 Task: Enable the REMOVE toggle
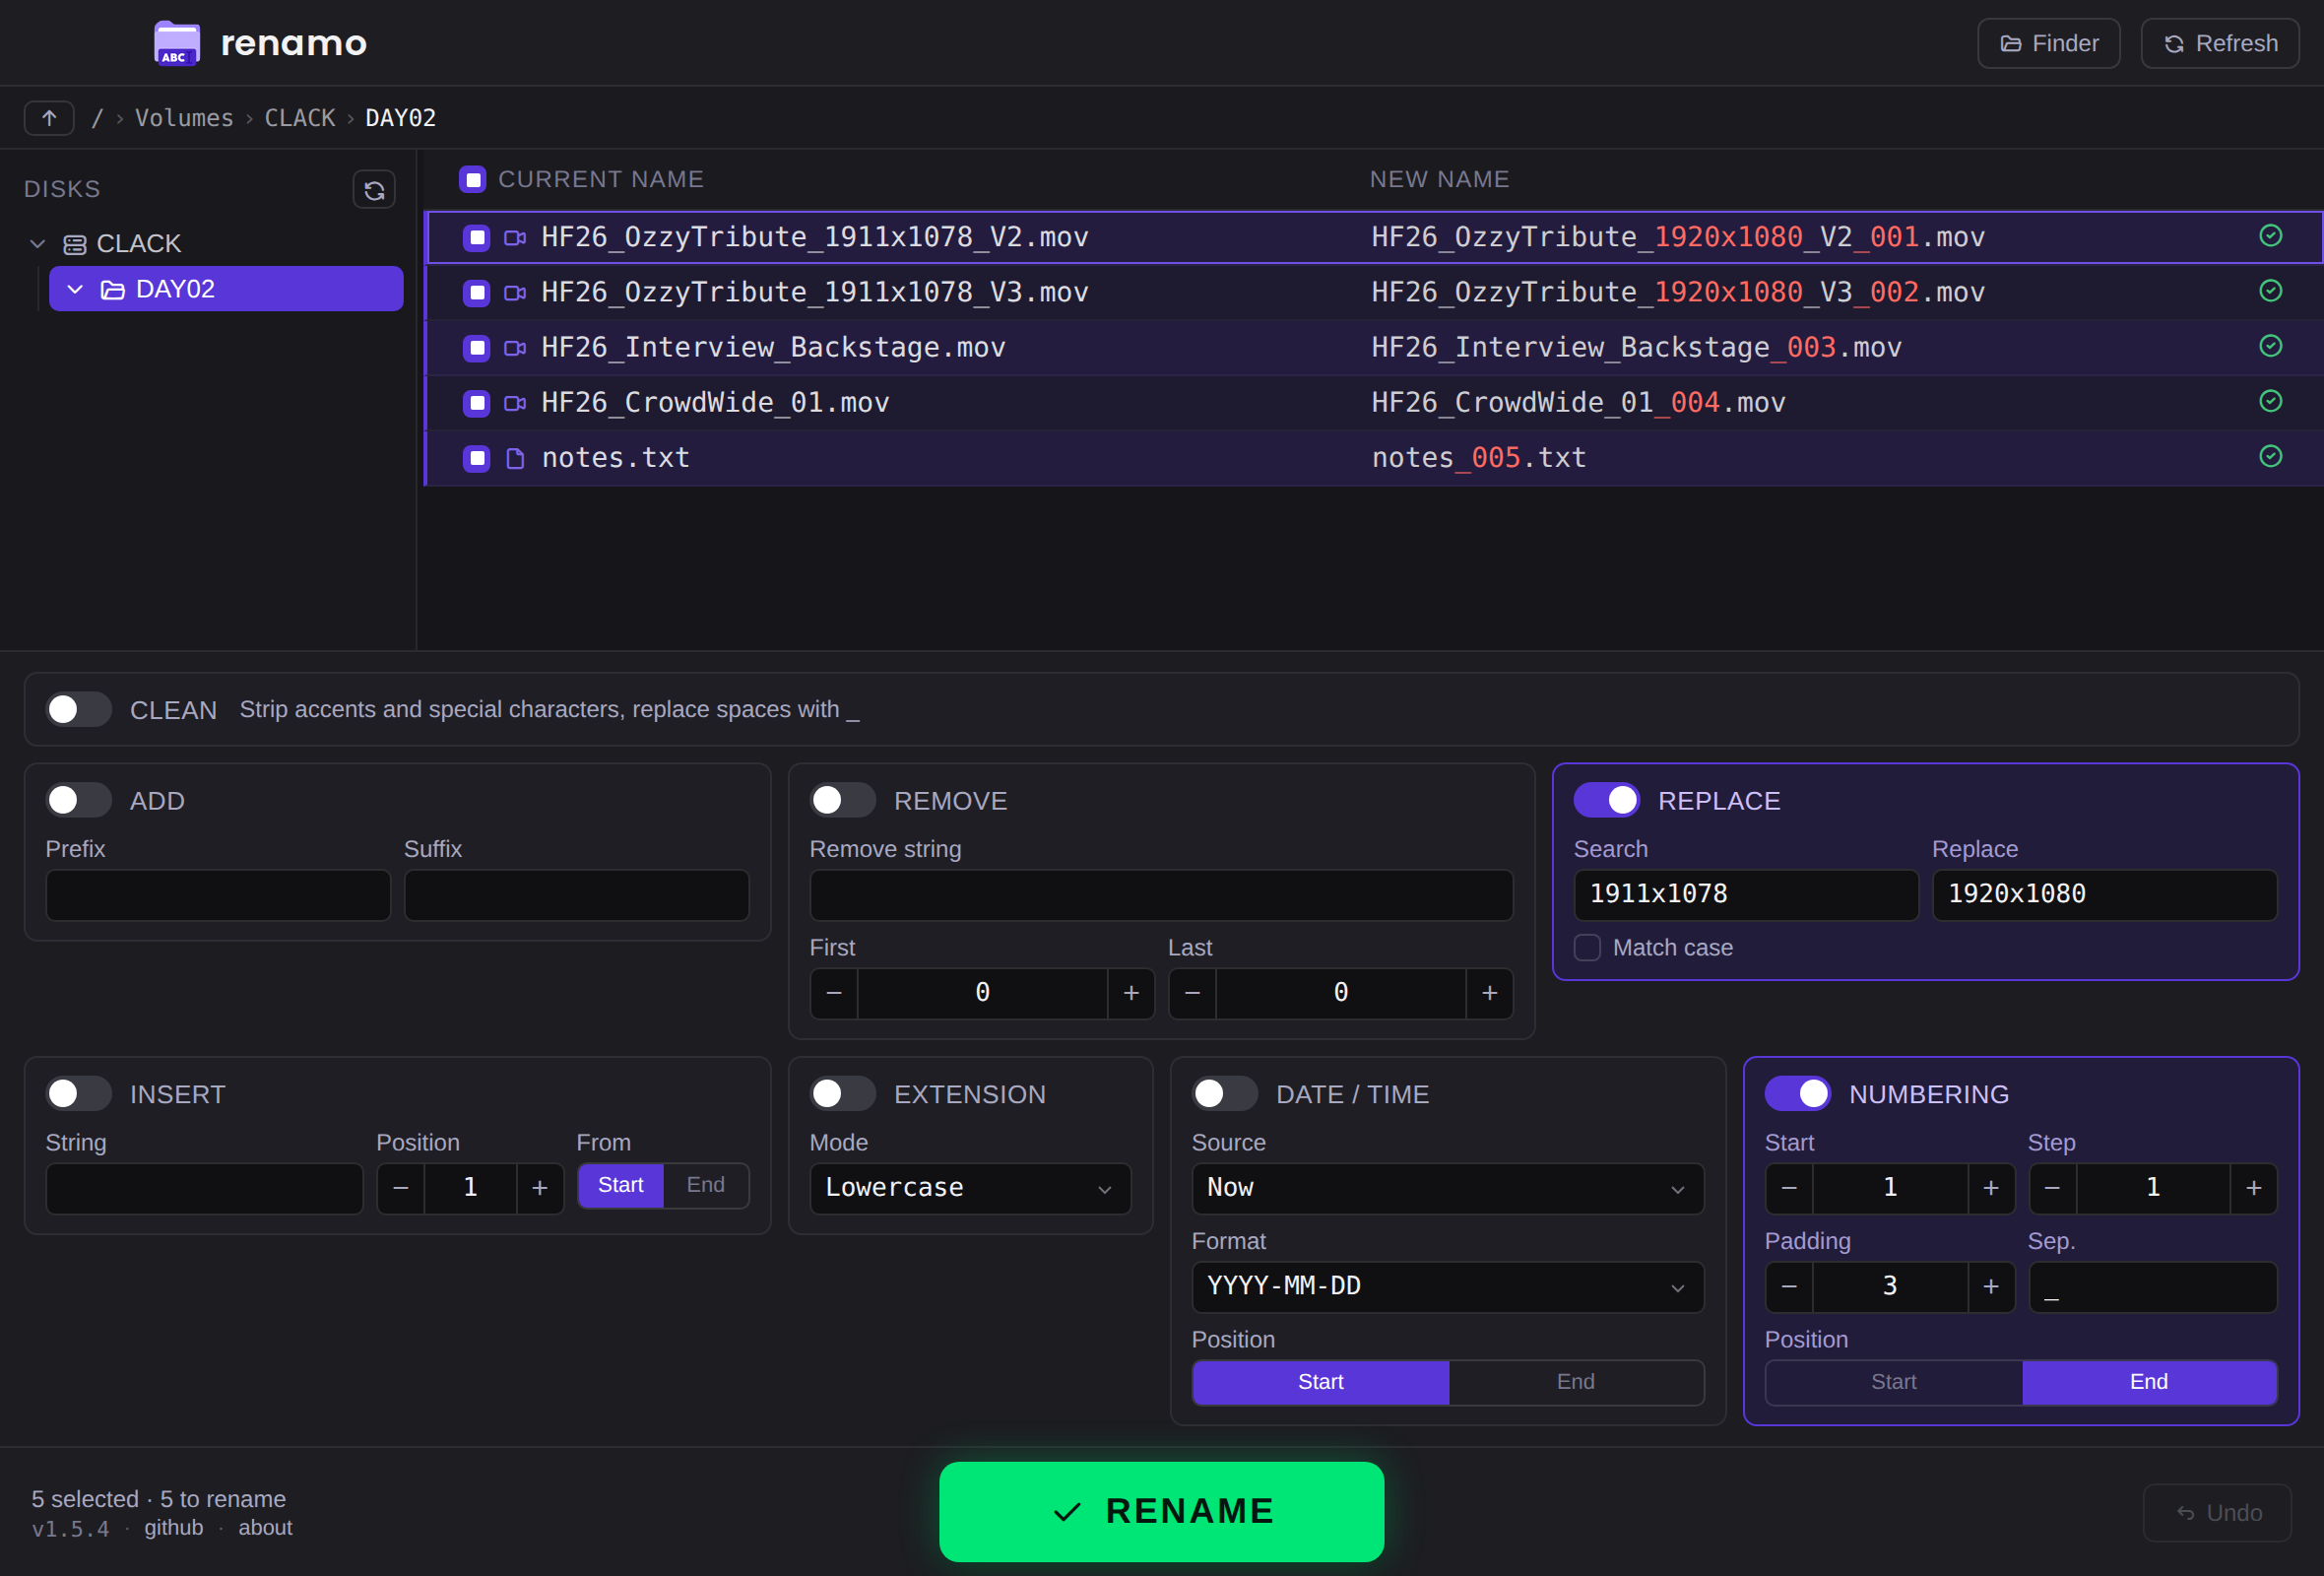(x=843, y=800)
